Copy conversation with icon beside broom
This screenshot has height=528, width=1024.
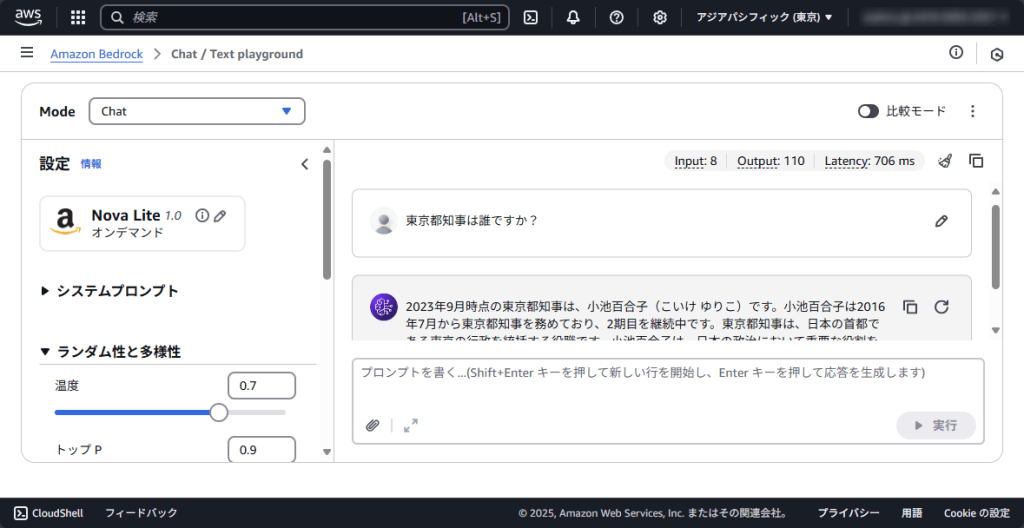(x=976, y=161)
